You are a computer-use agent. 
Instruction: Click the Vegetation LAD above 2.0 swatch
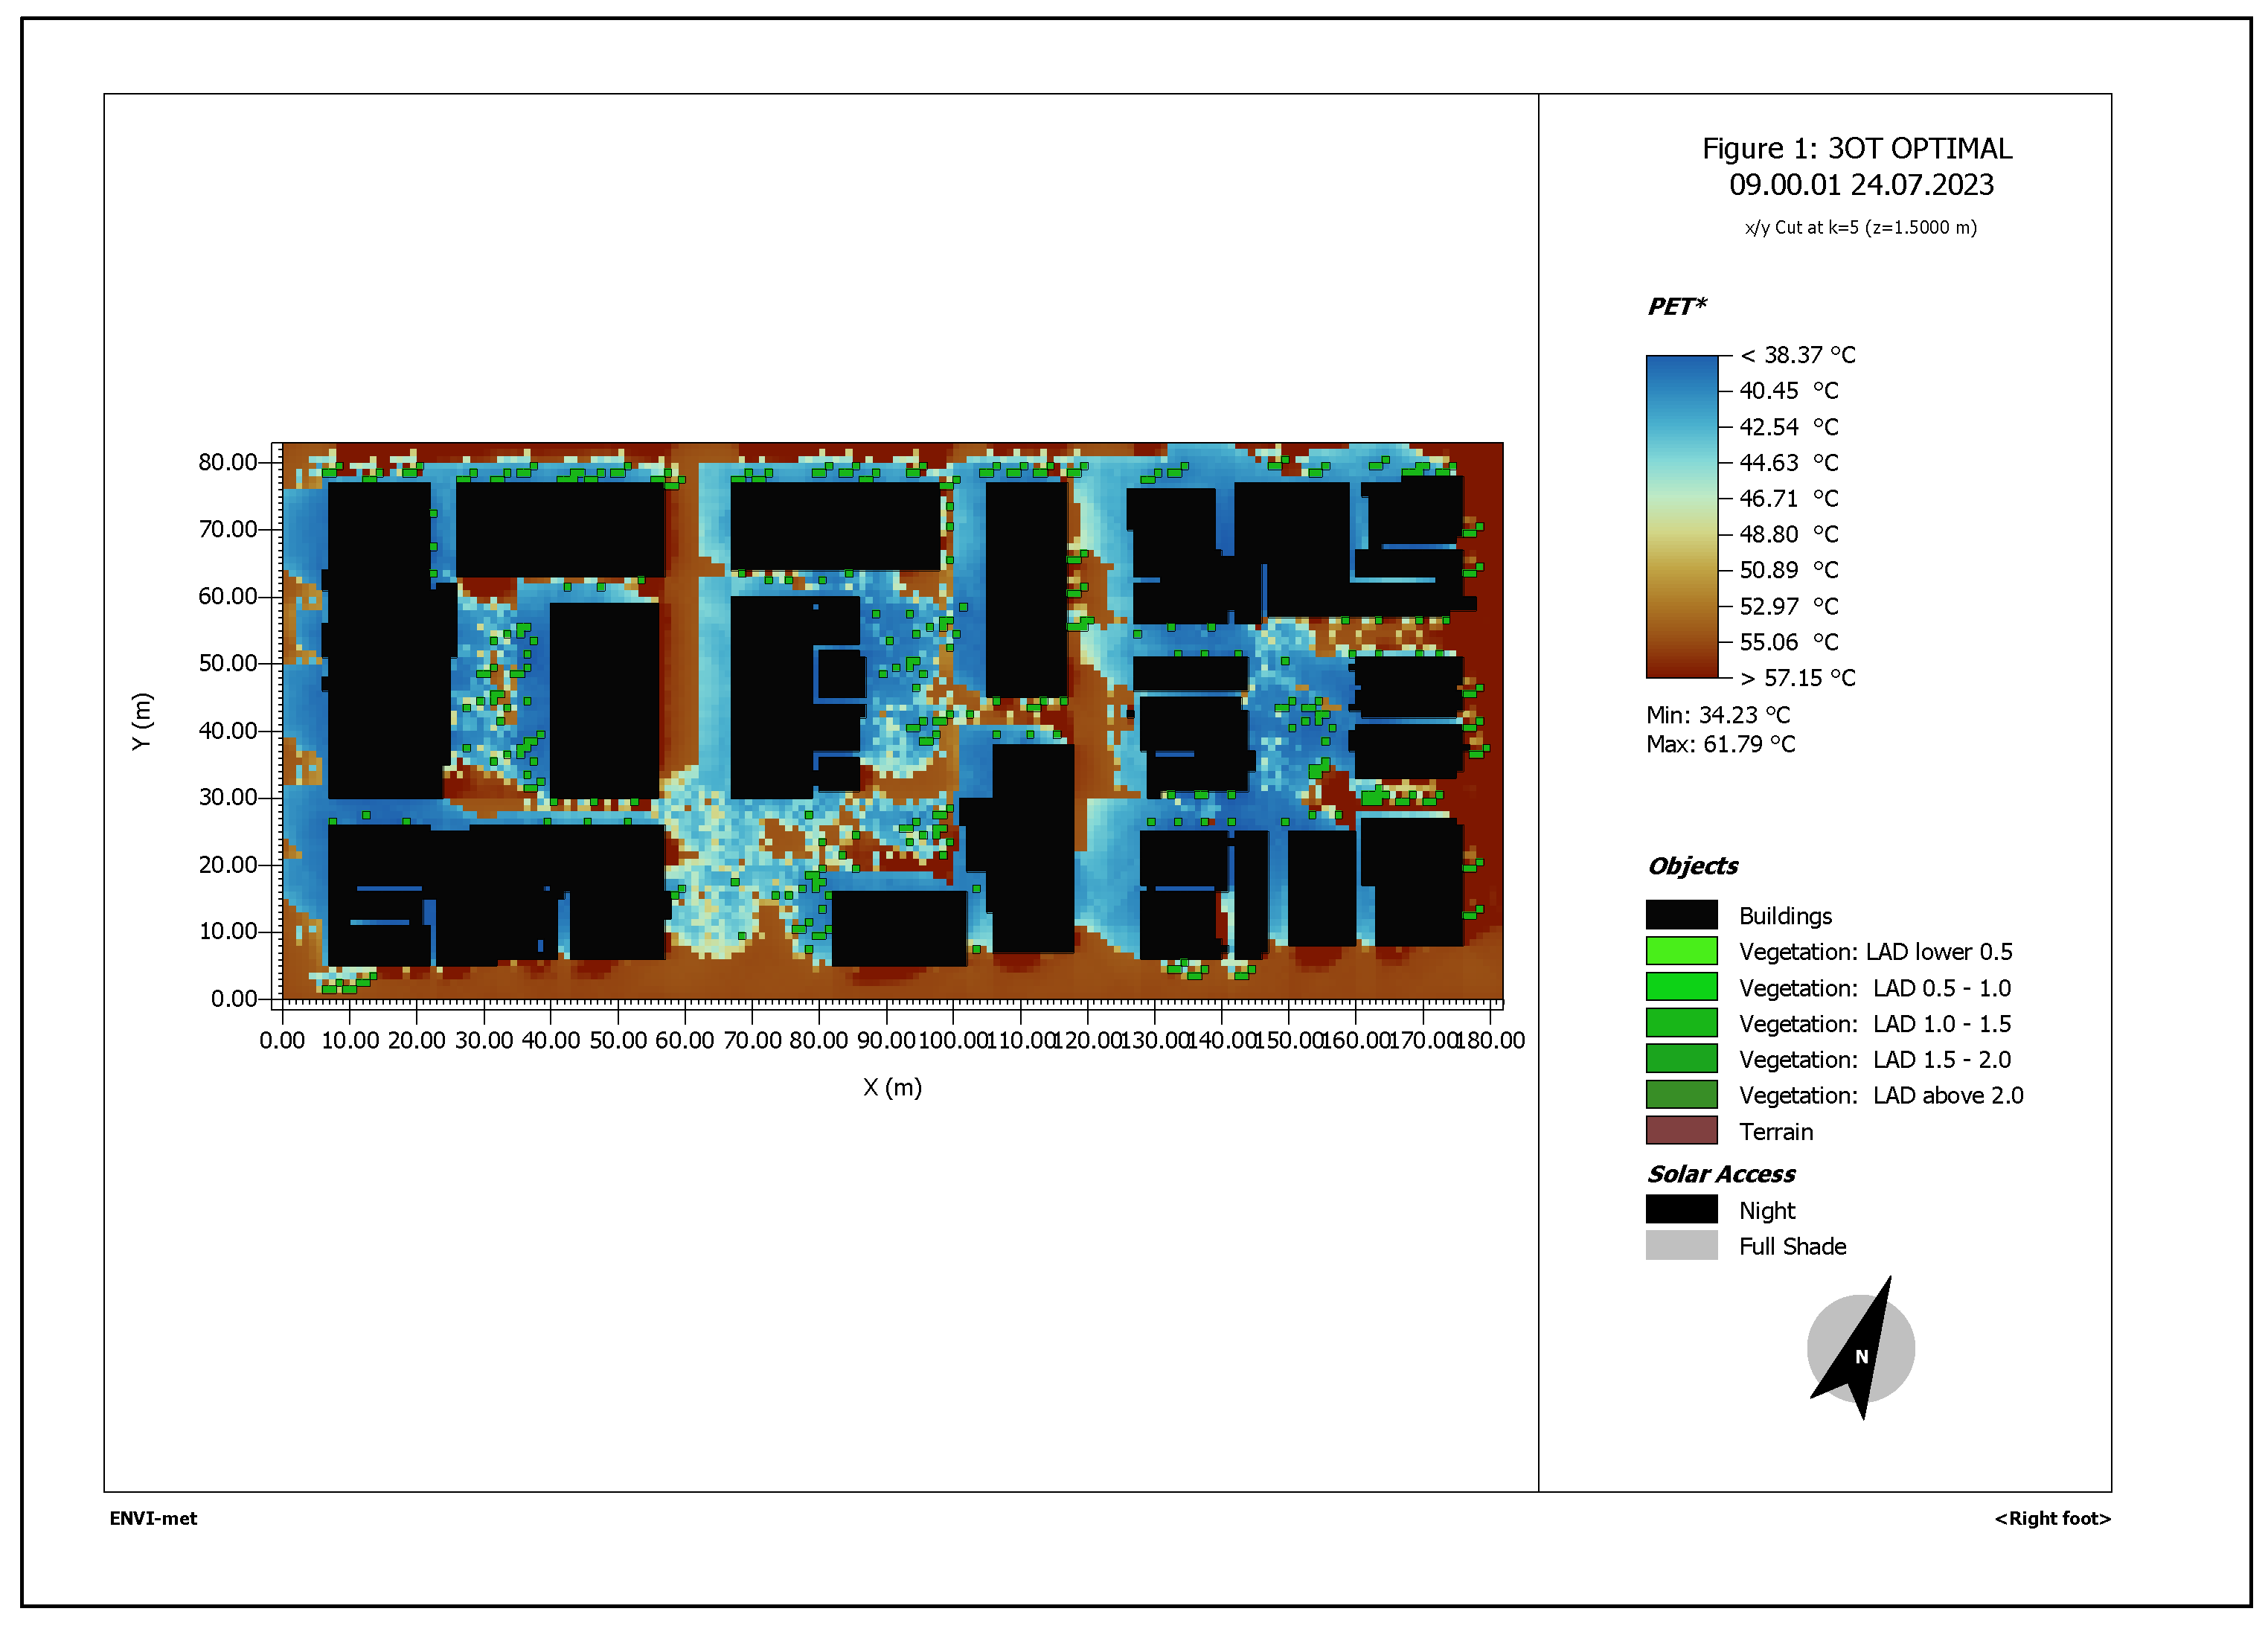[1681, 1095]
